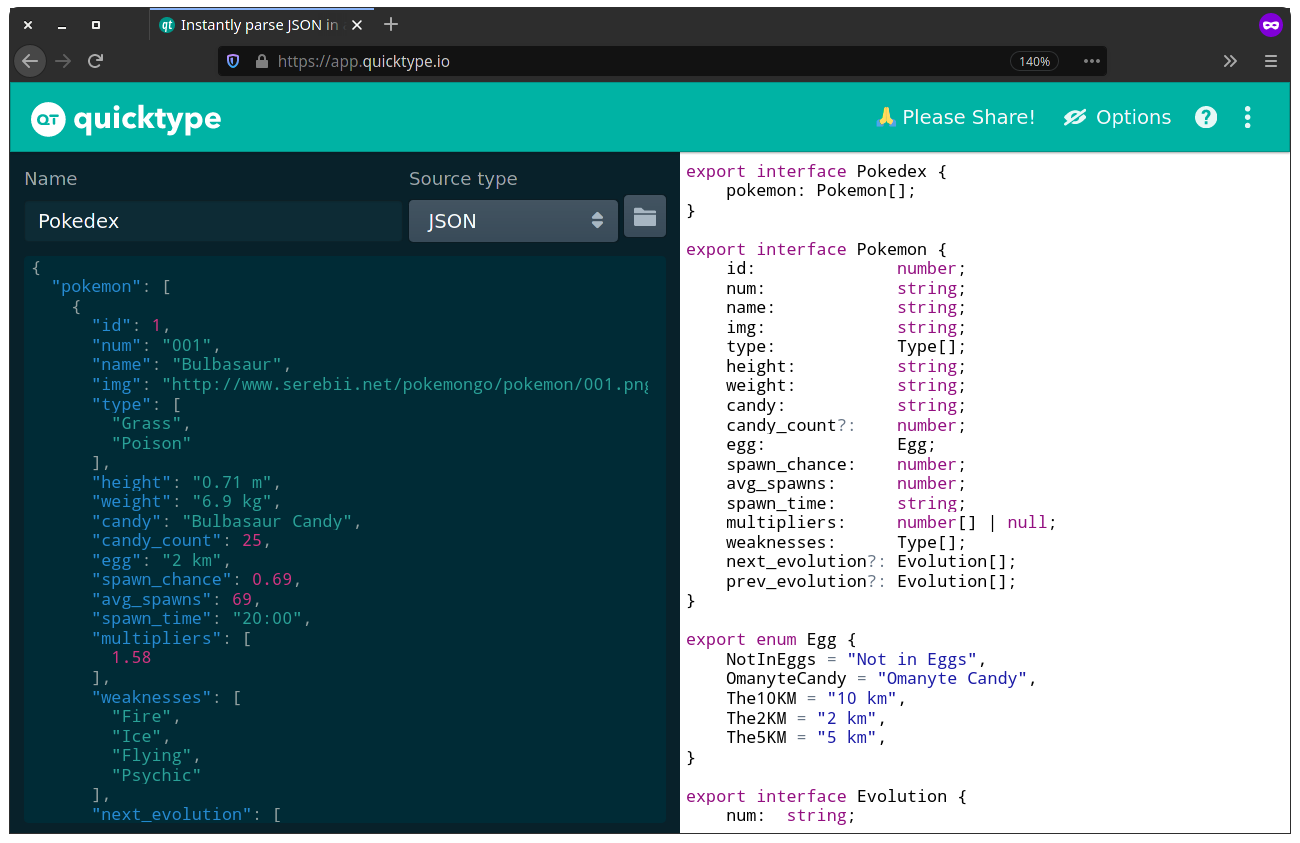Screen dimensions: 1300x843
Task: Click the Name input field Pokedex
Action: [213, 221]
